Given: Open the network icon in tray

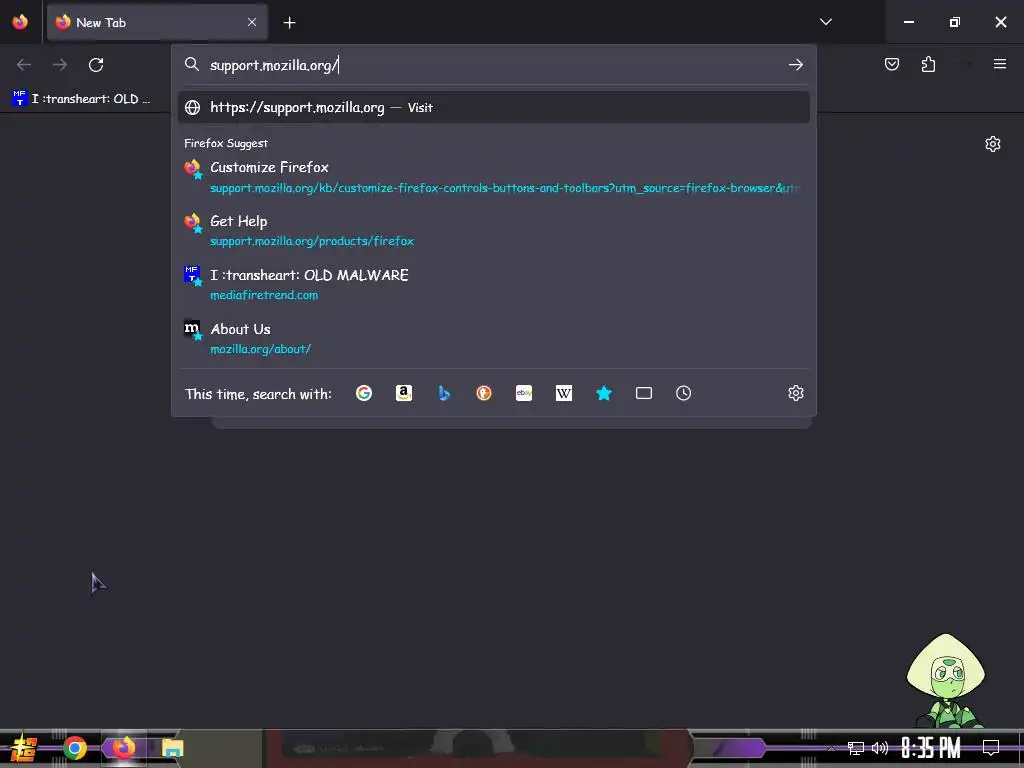Looking at the screenshot, I should click(855, 748).
